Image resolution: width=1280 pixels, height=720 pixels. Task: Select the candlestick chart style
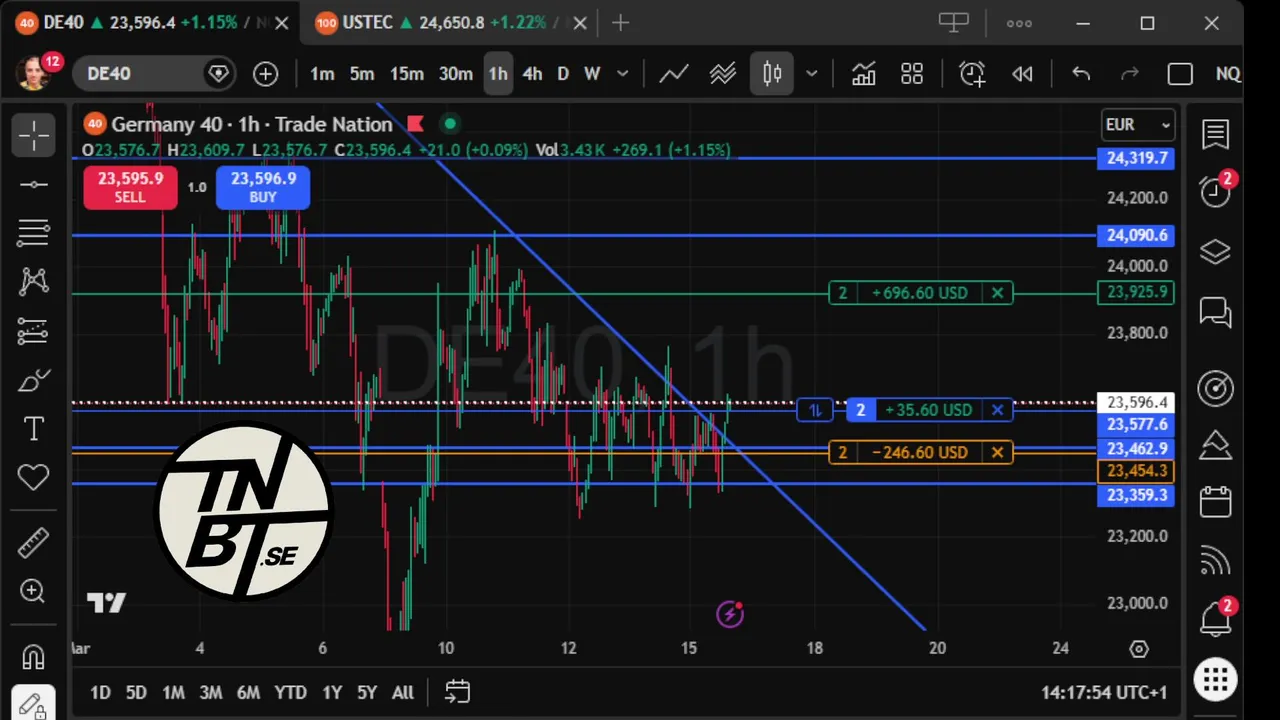(x=772, y=73)
